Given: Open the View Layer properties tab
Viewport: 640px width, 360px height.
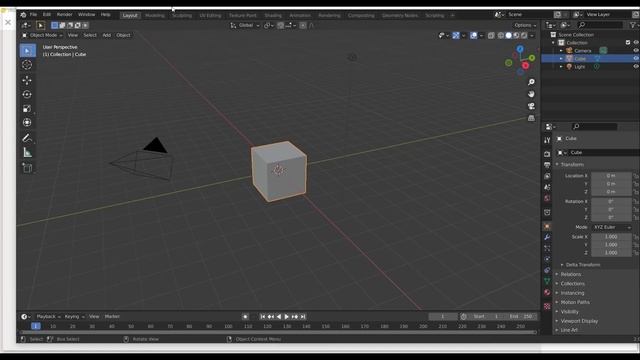Looking at the screenshot, I should point(547,176).
